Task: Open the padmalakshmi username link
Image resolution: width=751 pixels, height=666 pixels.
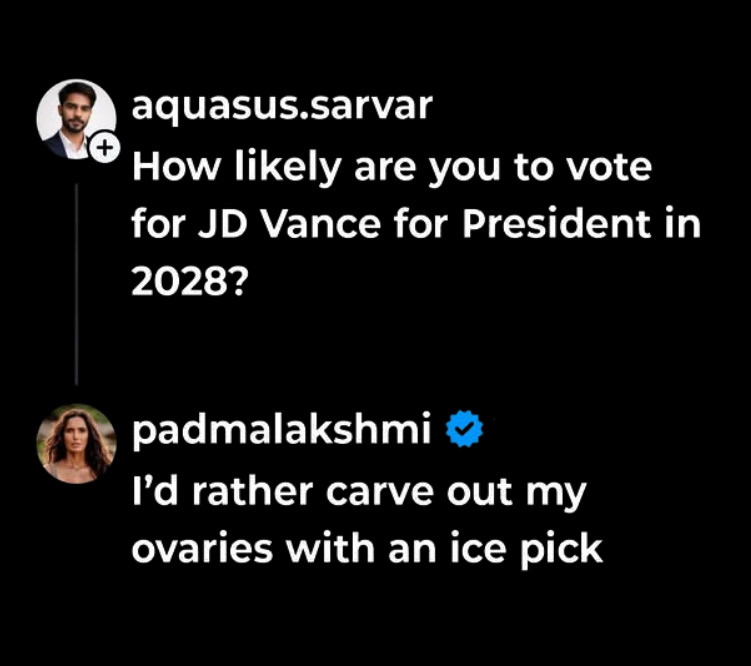Action: pos(281,430)
